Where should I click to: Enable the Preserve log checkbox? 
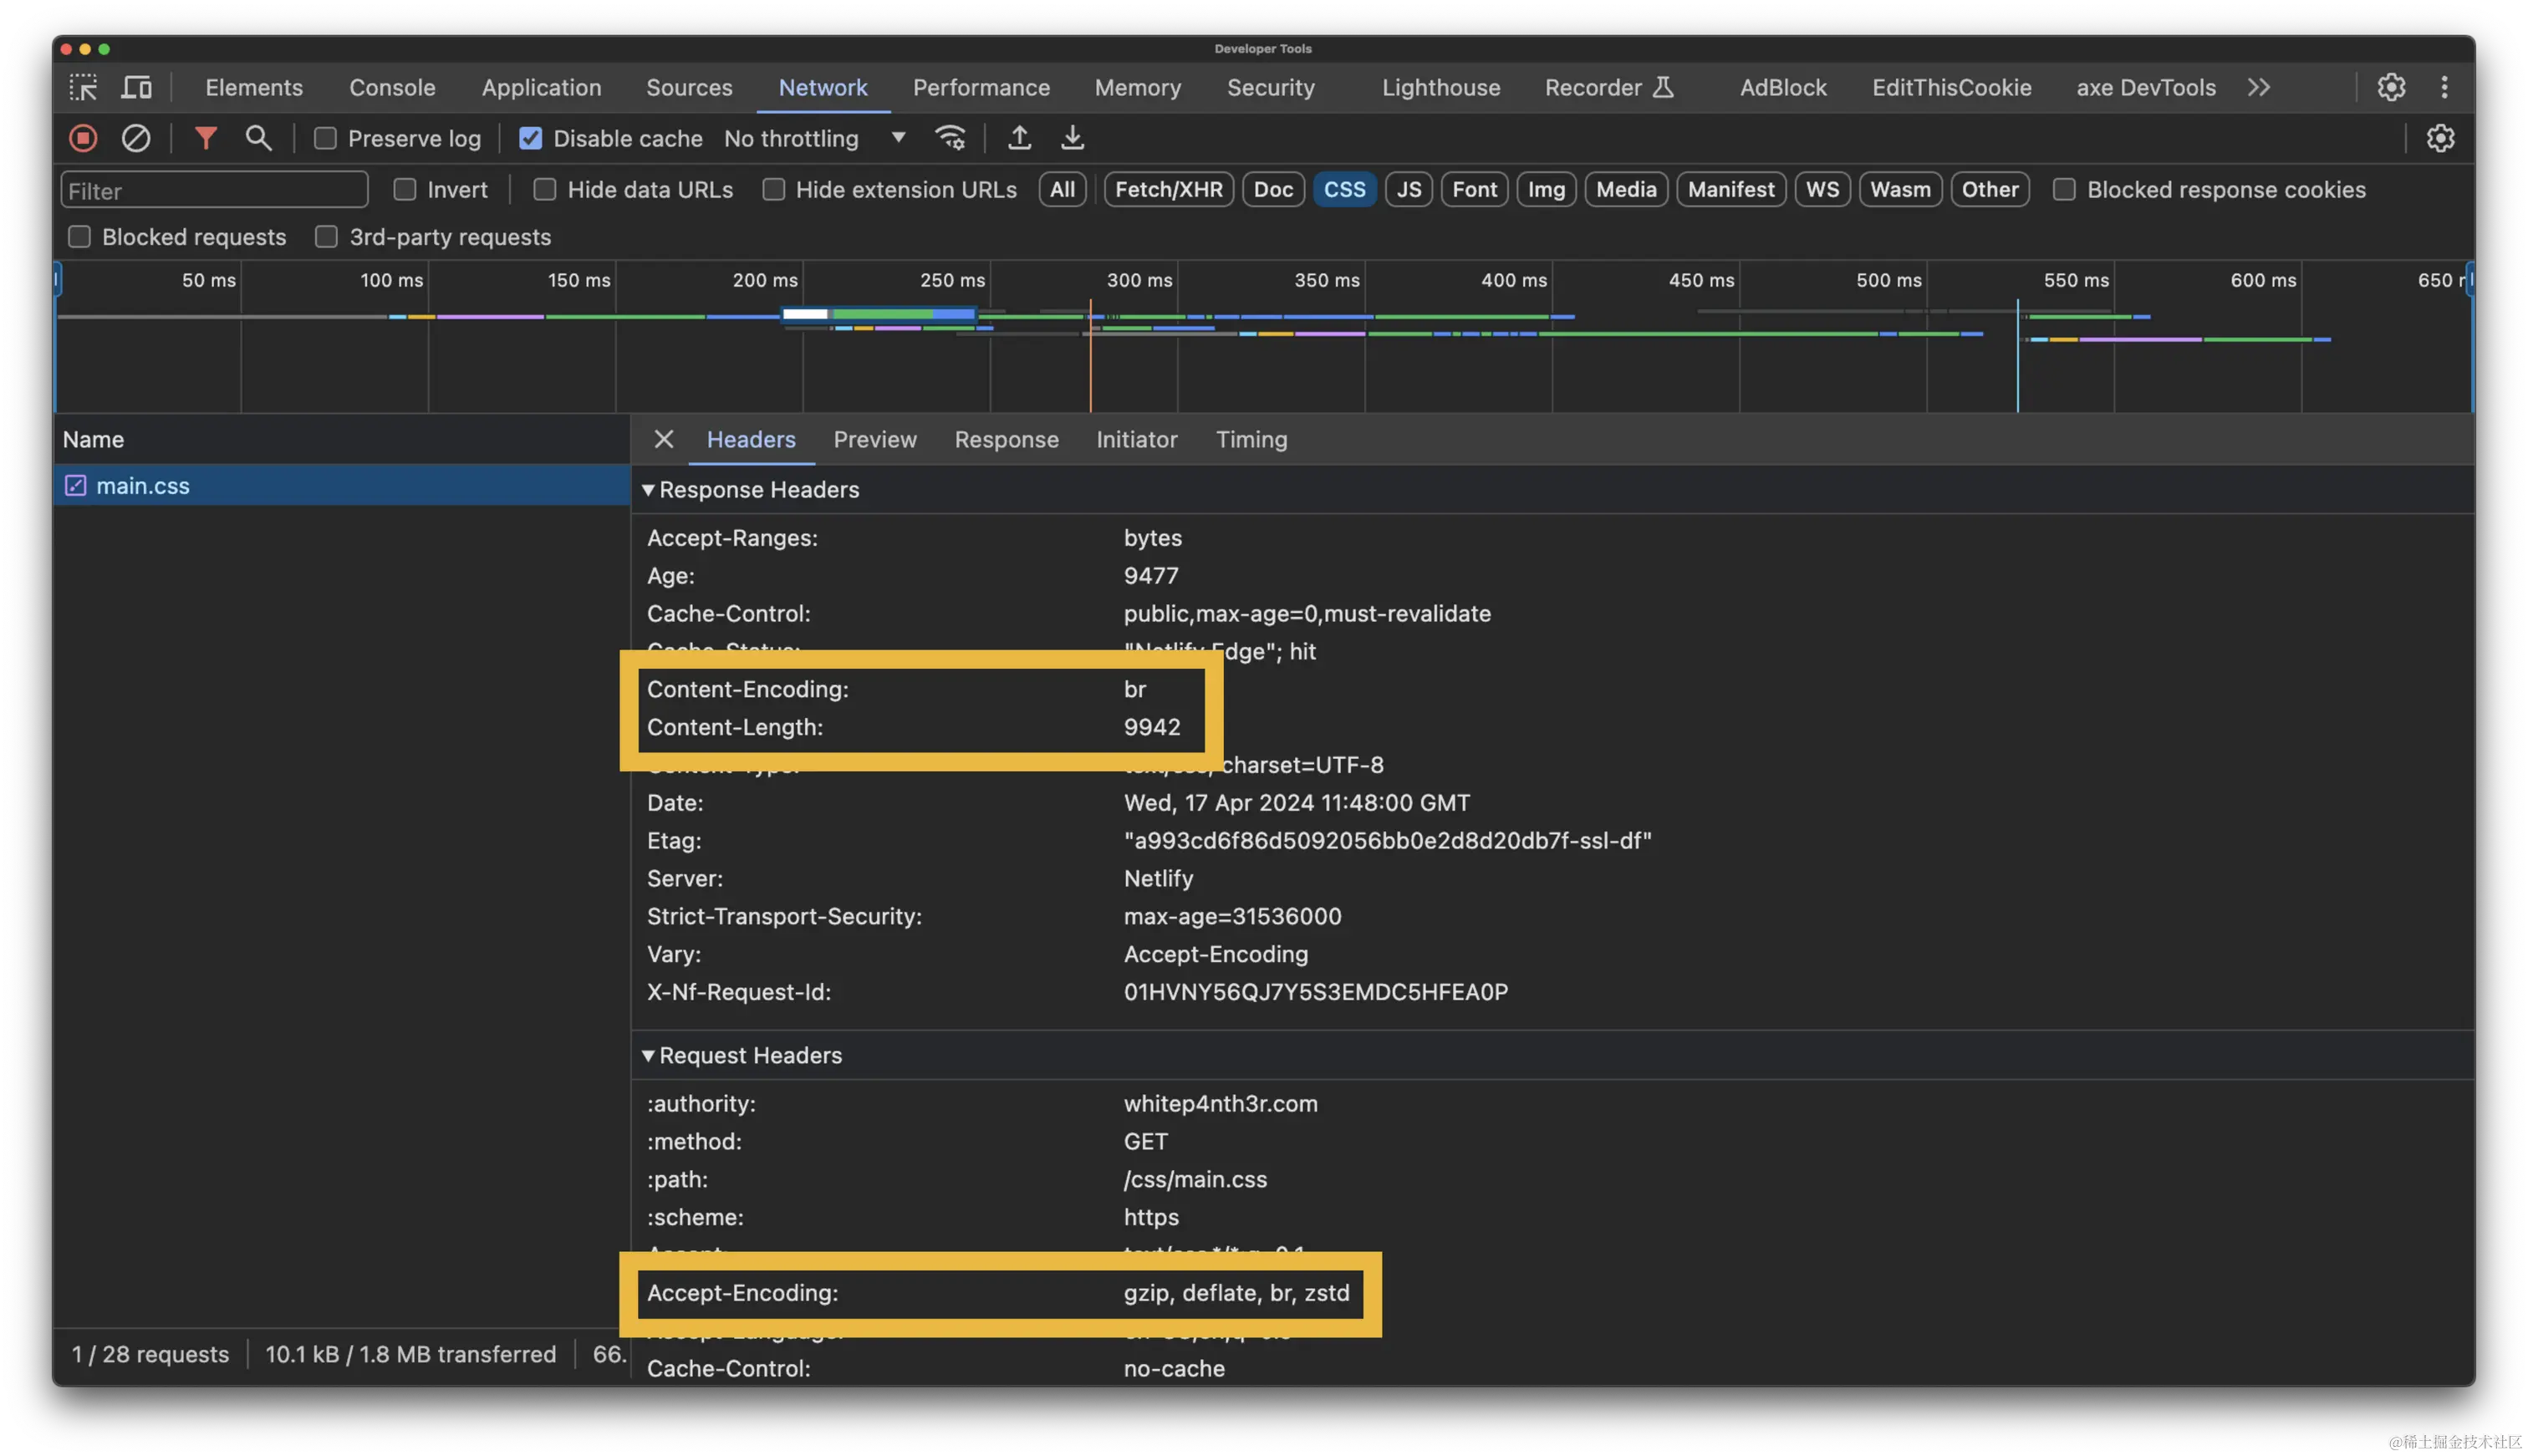pyautogui.click(x=325, y=139)
